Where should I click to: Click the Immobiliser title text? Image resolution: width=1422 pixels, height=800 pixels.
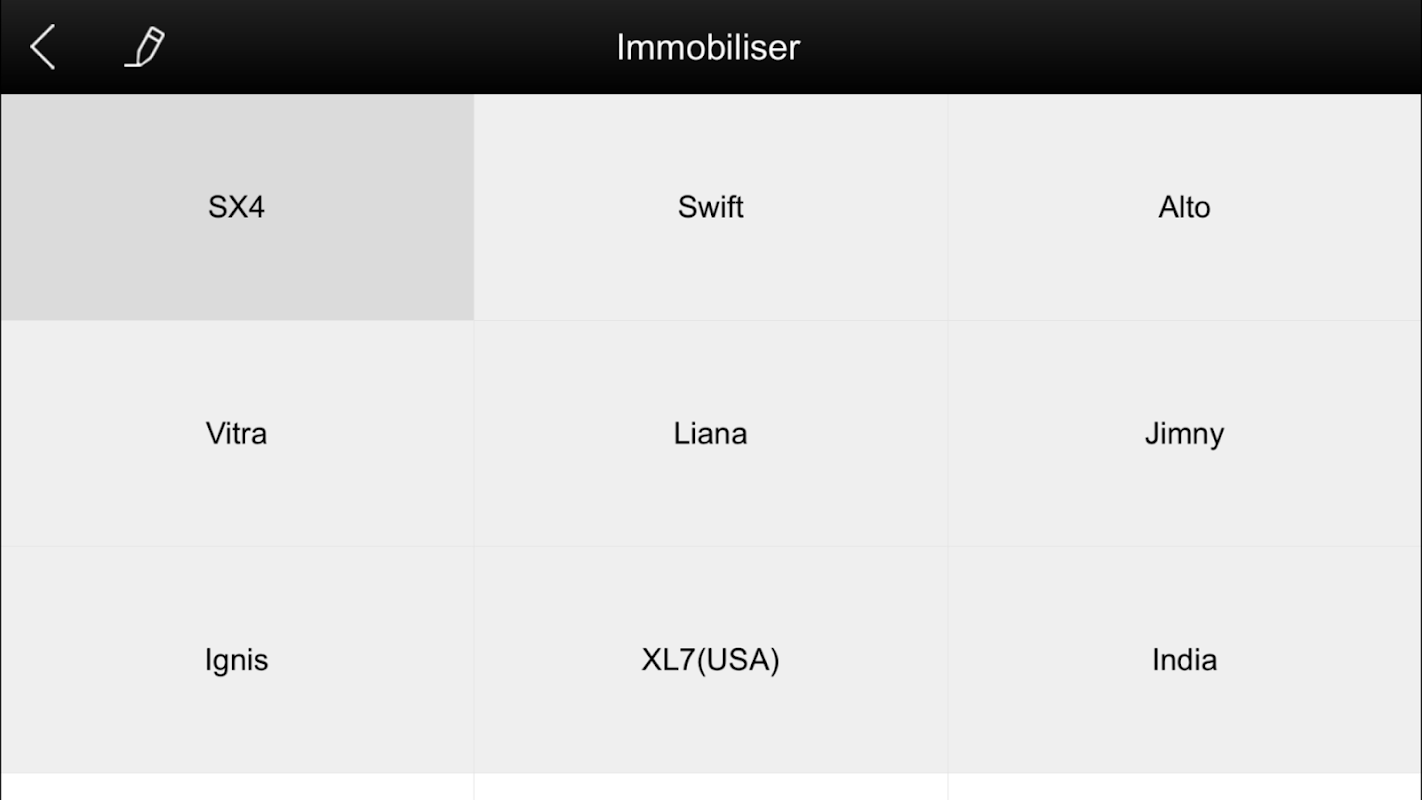coord(708,47)
